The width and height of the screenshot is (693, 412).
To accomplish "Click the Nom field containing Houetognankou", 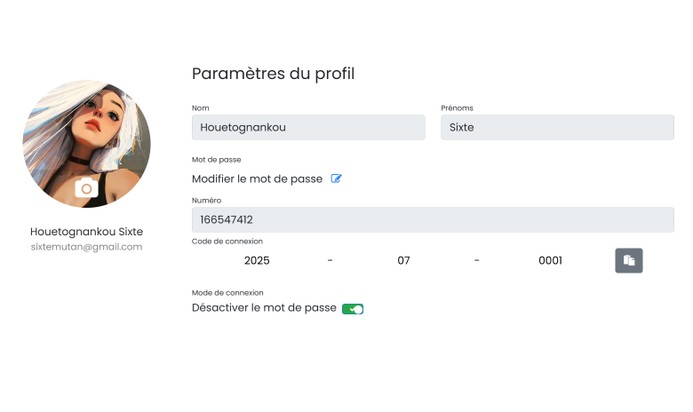I will (x=308, y=127).
